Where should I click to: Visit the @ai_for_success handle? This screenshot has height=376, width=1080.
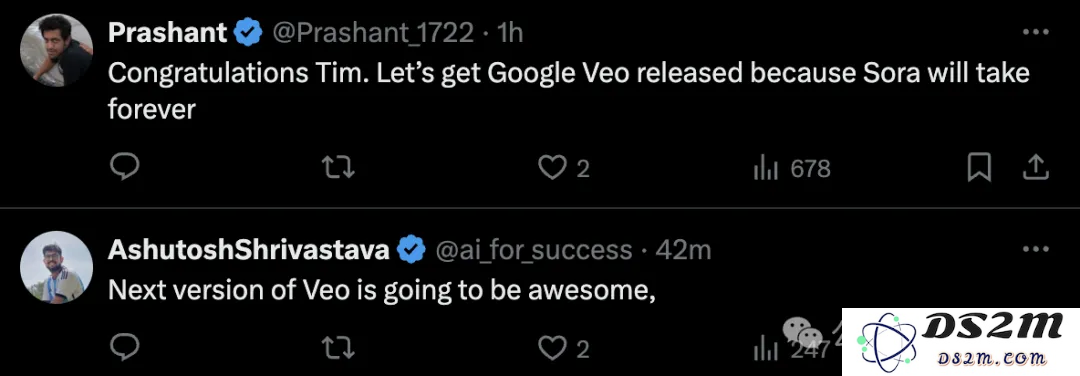pyautogui.click(x=534, y=250)
